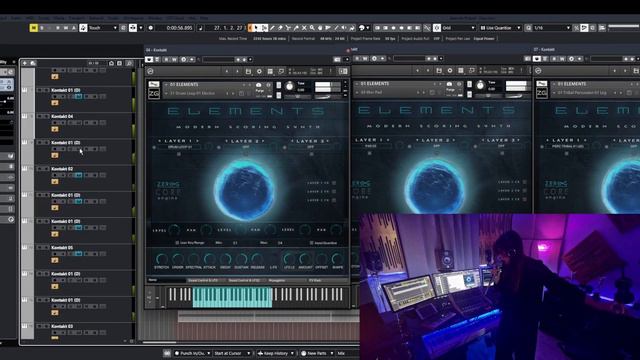
Task: Switch to the Arpeggiator tab
Action: tap(277, 281)
